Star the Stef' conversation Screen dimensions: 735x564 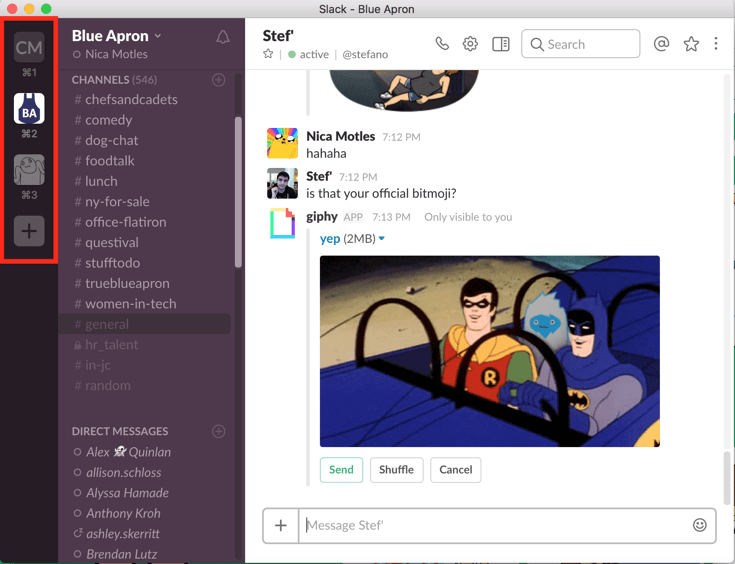click(x=268, y=54)
